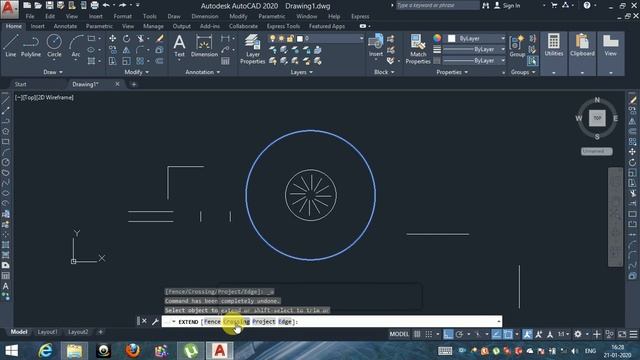The width and height of the screenshot is (640, 360).
Task: Click the MODEL button in status bar
Action: tap(399, 334)
